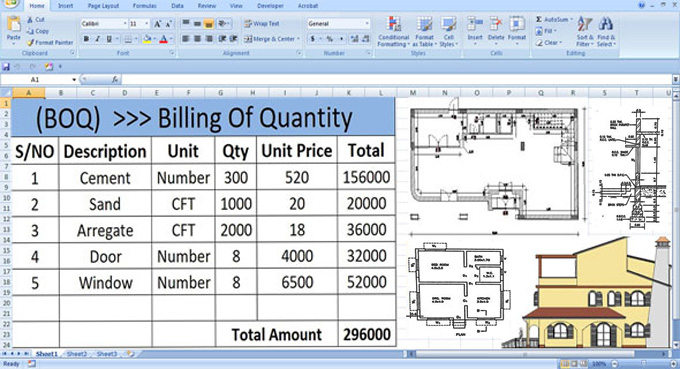Click the red Font Color swatch
Viewport: 680px width, 369px height.
[x=163, y=39]
